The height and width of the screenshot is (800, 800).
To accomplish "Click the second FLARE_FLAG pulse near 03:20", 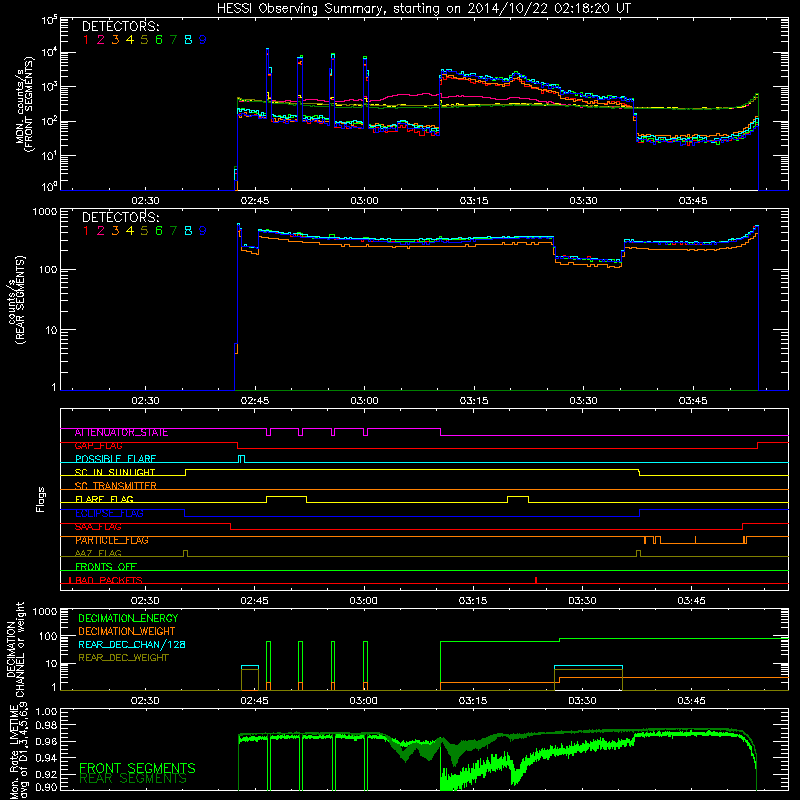I will click(518, 499).
